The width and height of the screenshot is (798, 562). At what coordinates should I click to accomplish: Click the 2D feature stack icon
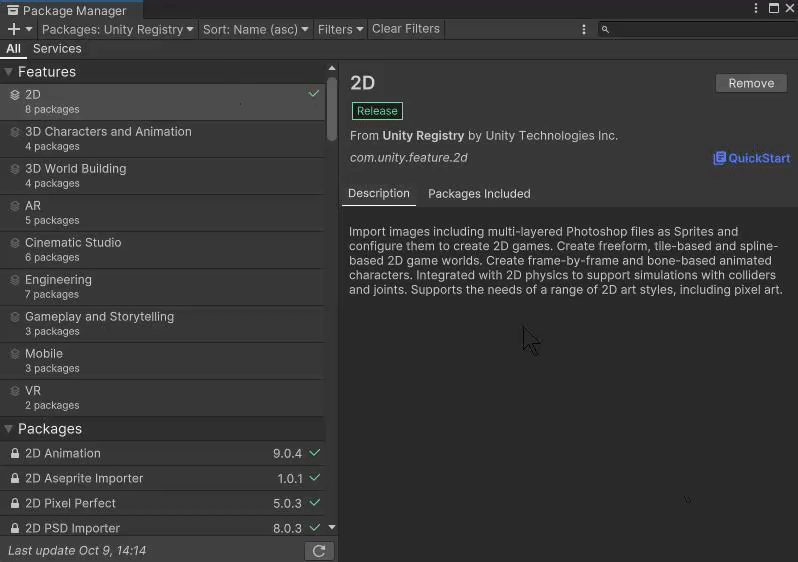(15, 95)
